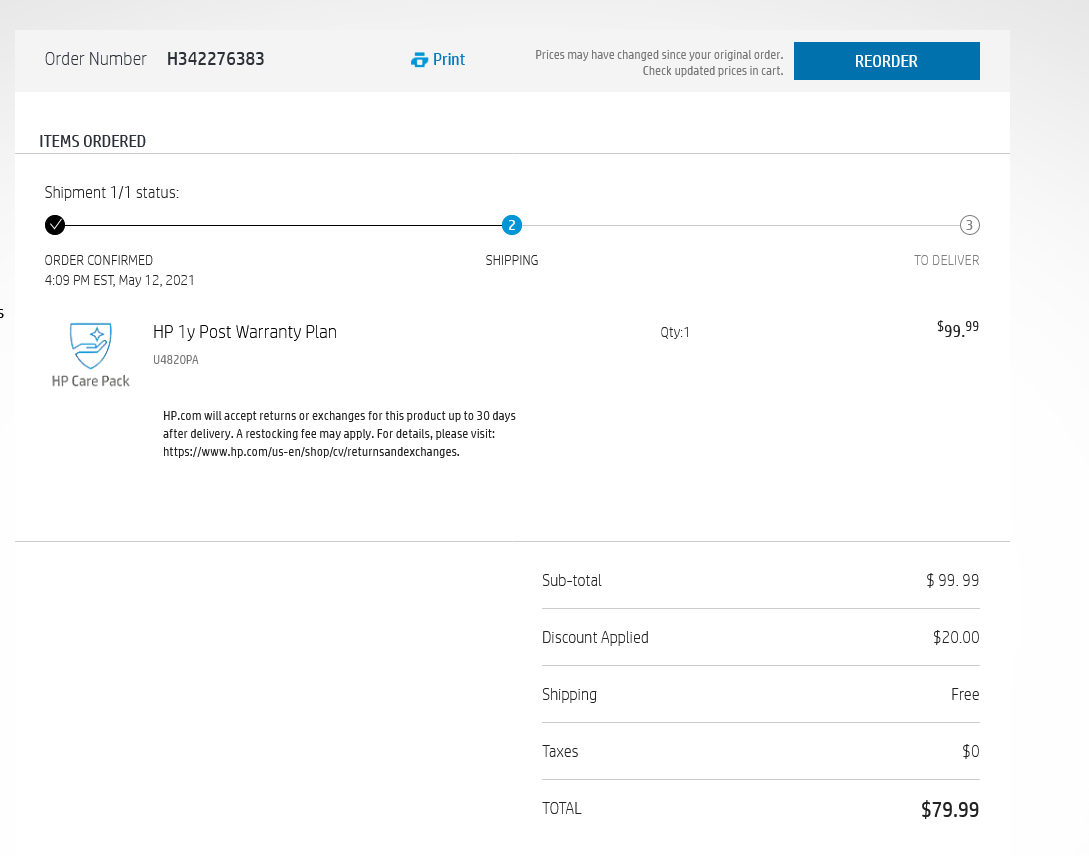Click the returns and exchanges URL text
1089x856 pixels.
[x=311, y=451]
